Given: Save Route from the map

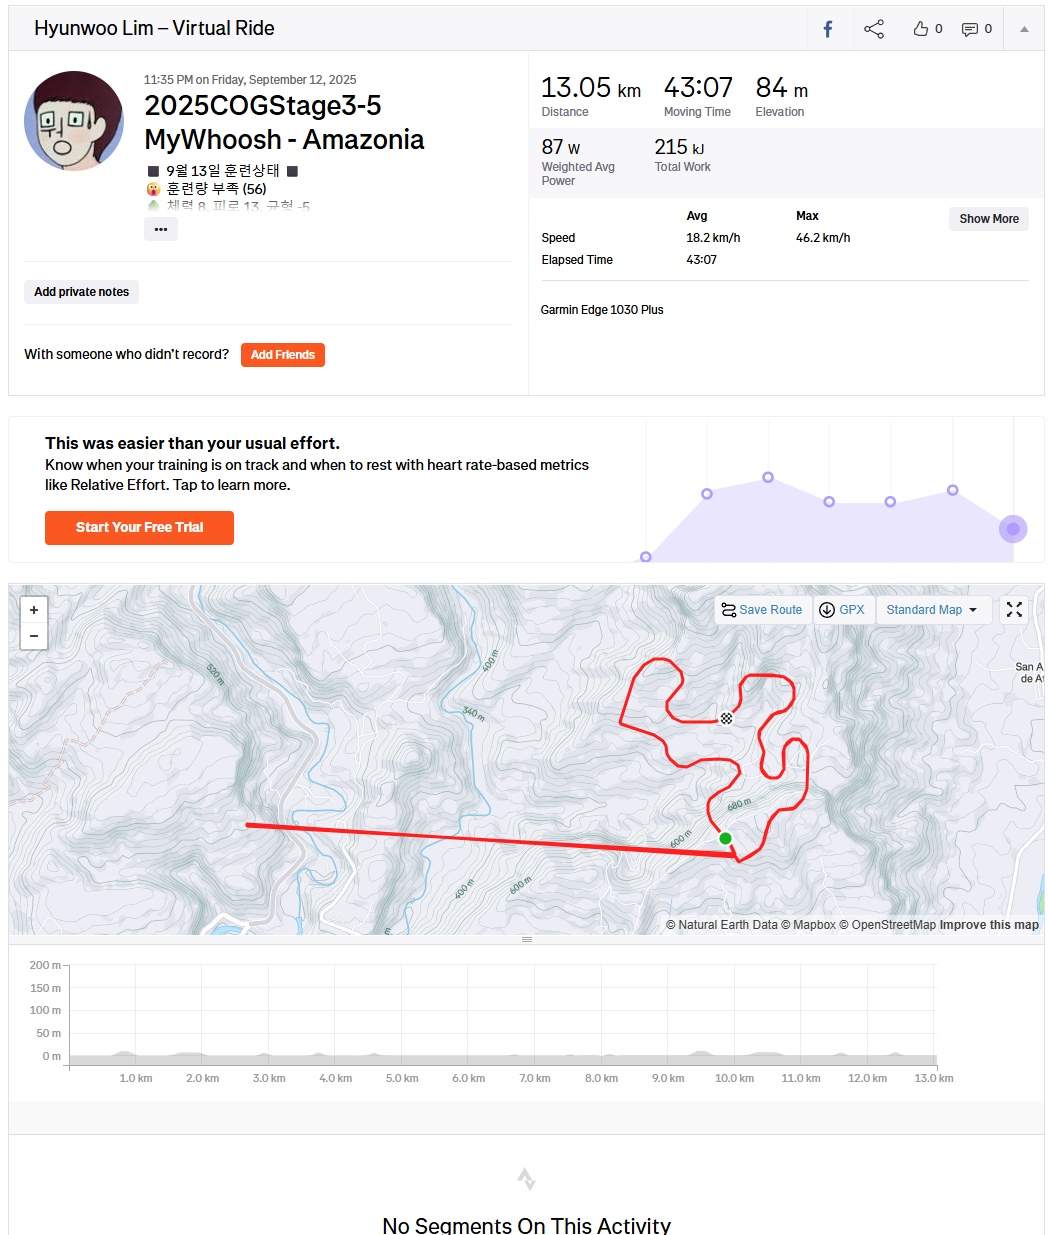Looking at the screenshot, I should 762,610.
